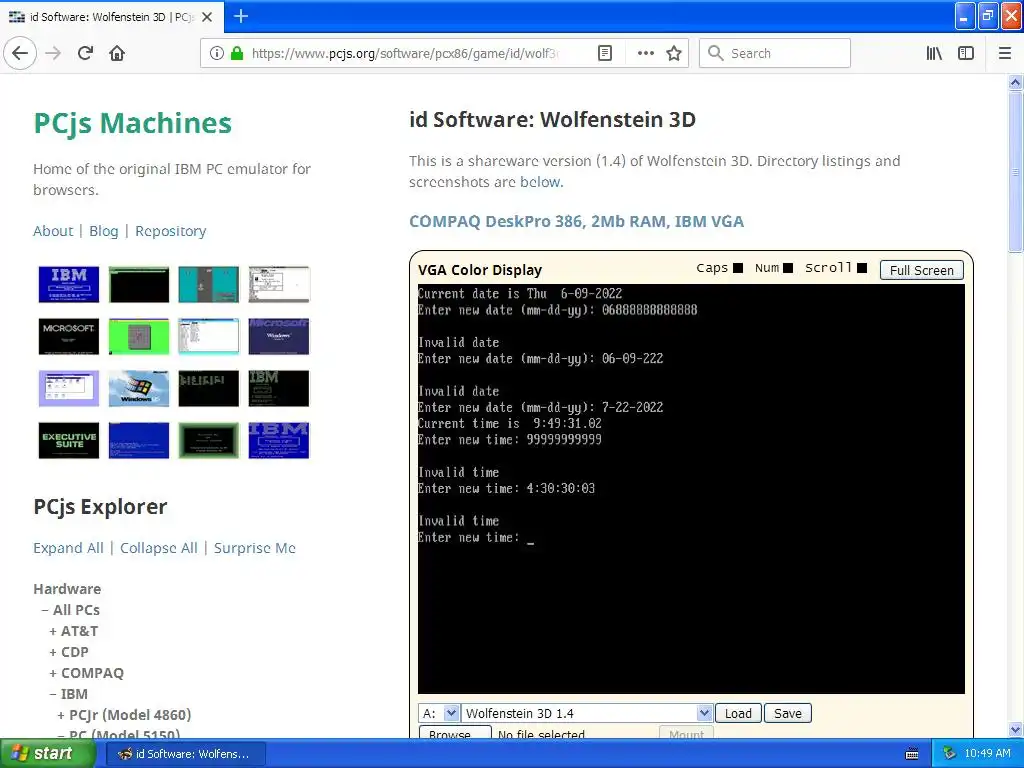
Task: Open the EXECUTIVE SUITE thumbnail
Action: pyautogui.click(x=69, y=440)
